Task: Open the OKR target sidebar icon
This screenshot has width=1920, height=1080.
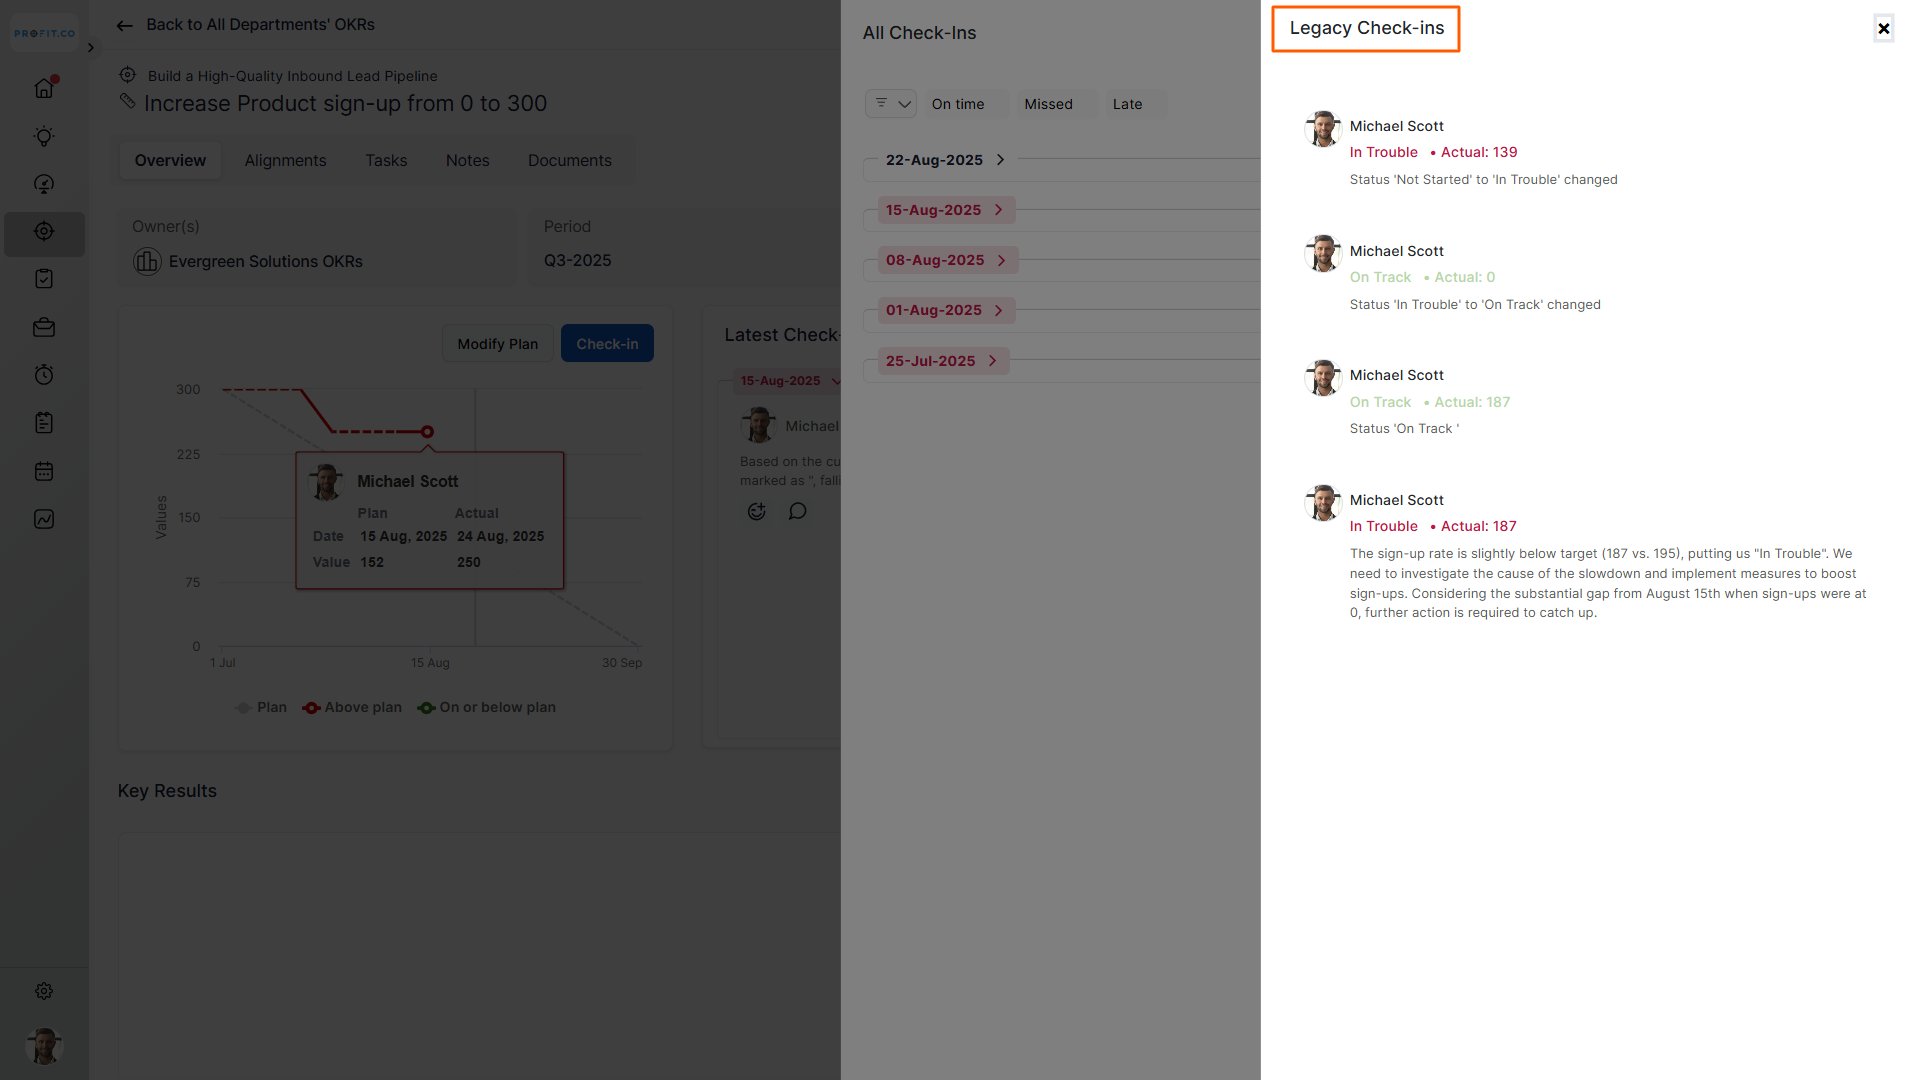Action: click(44, 231)
